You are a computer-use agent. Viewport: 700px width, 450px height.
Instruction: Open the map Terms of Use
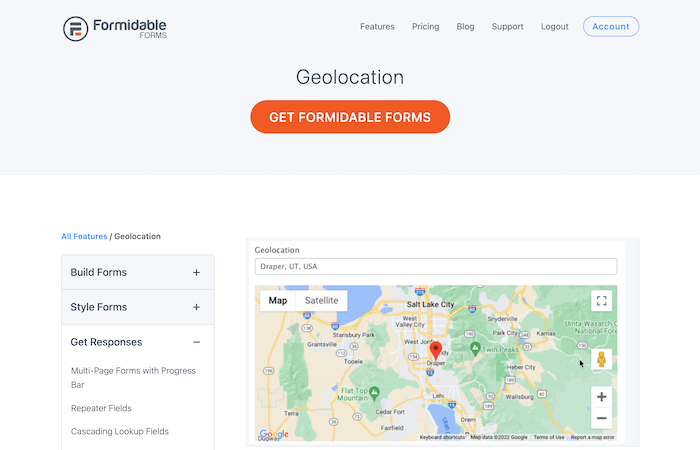(x=549, y=437)
